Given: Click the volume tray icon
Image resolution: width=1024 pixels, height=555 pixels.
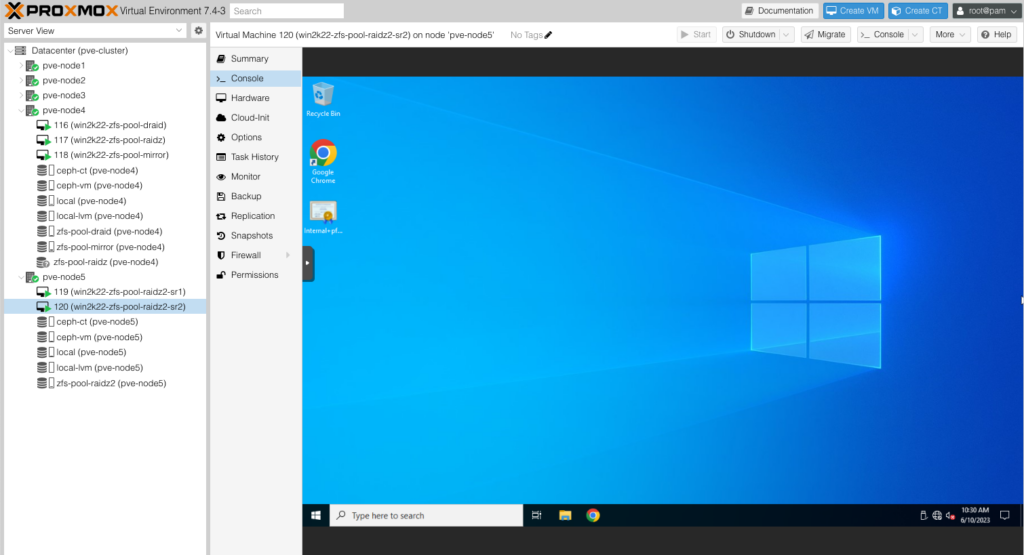Looking at the screenshot, I should coord(950,515).
